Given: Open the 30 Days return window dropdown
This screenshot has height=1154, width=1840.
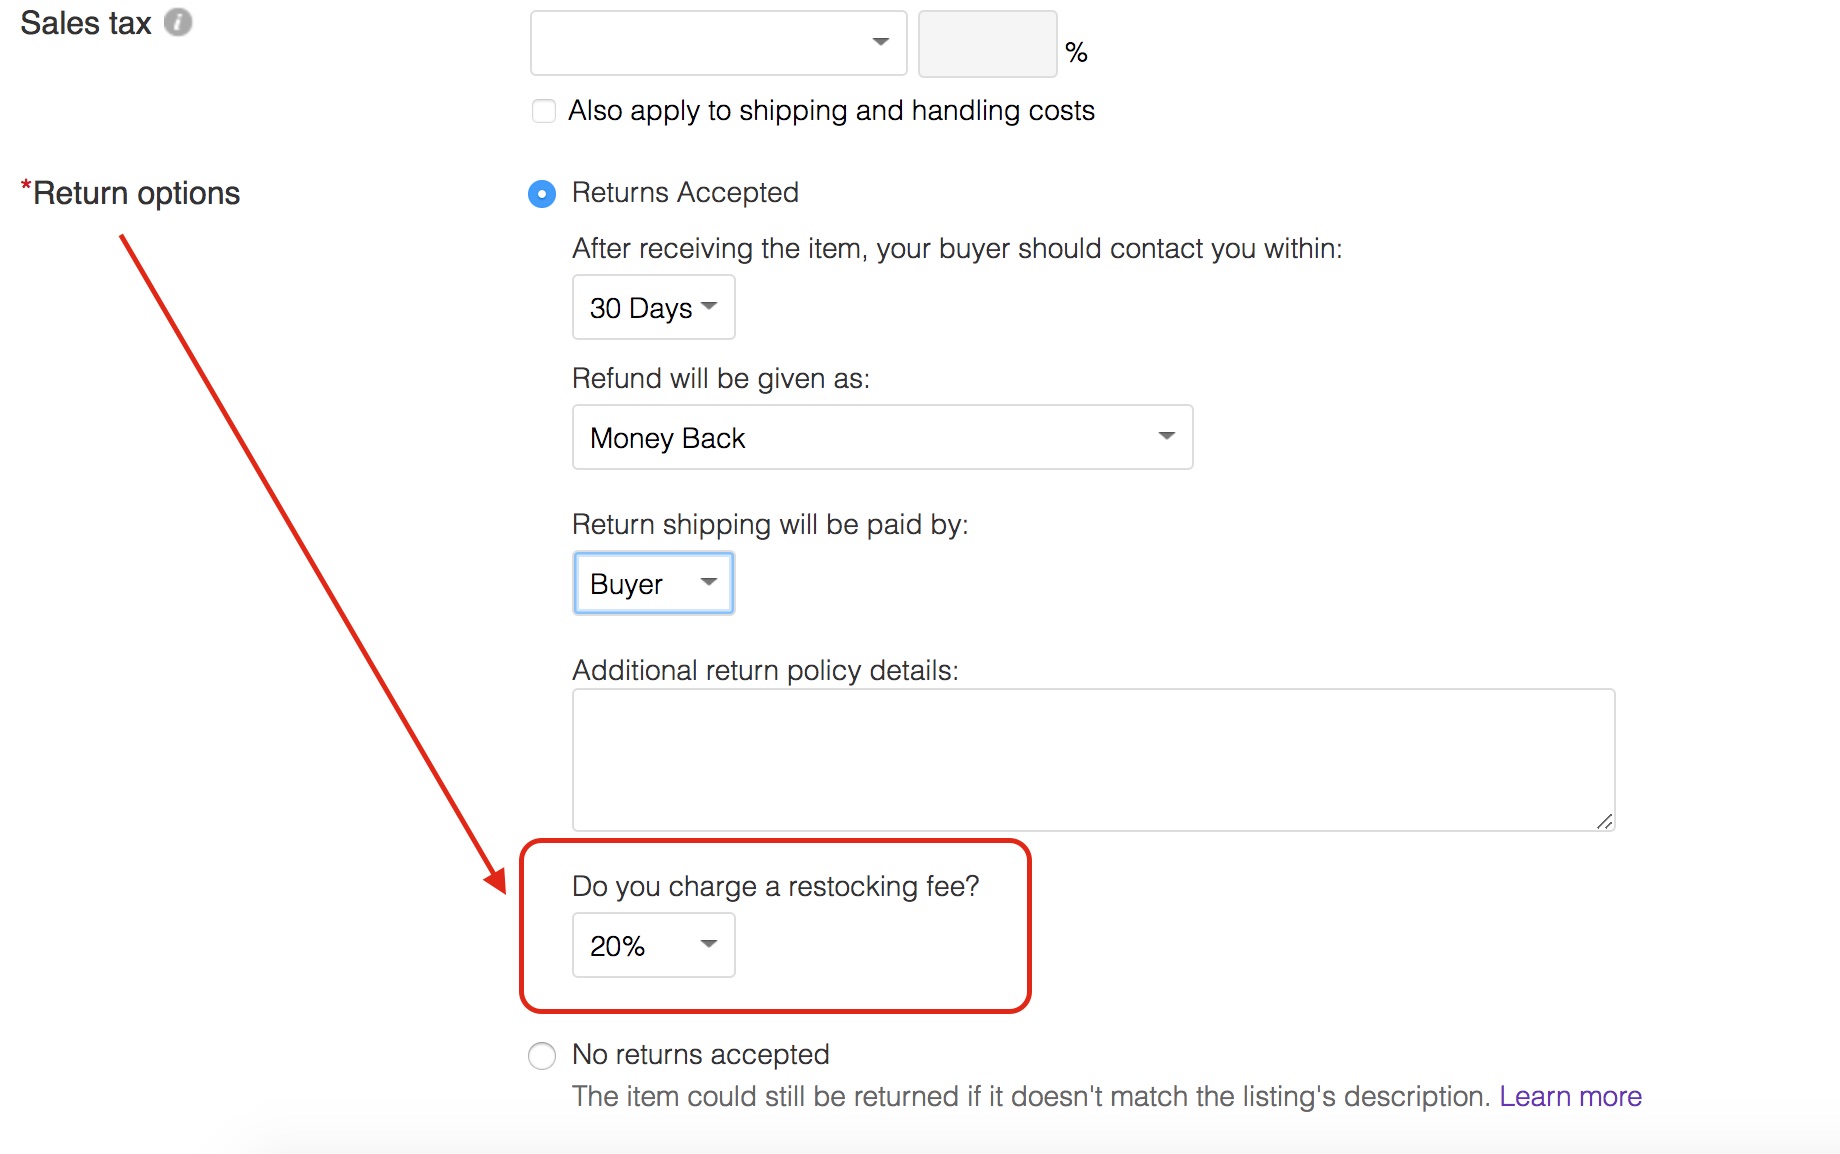Looking at the screenshot, I should click(653, 308).
